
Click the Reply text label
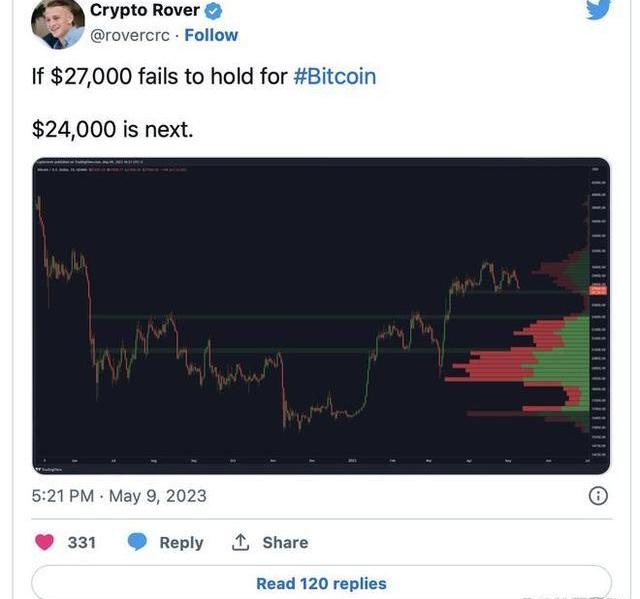181,542
